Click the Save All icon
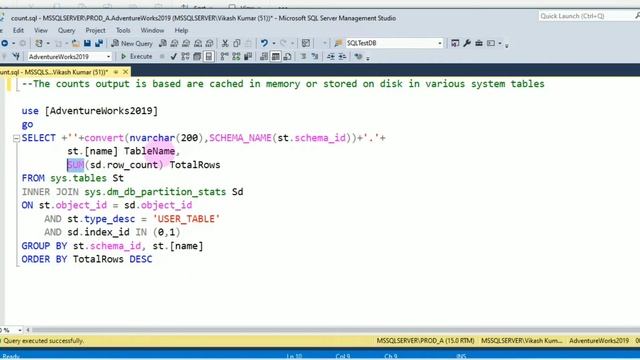 click(x=99, y=43)
